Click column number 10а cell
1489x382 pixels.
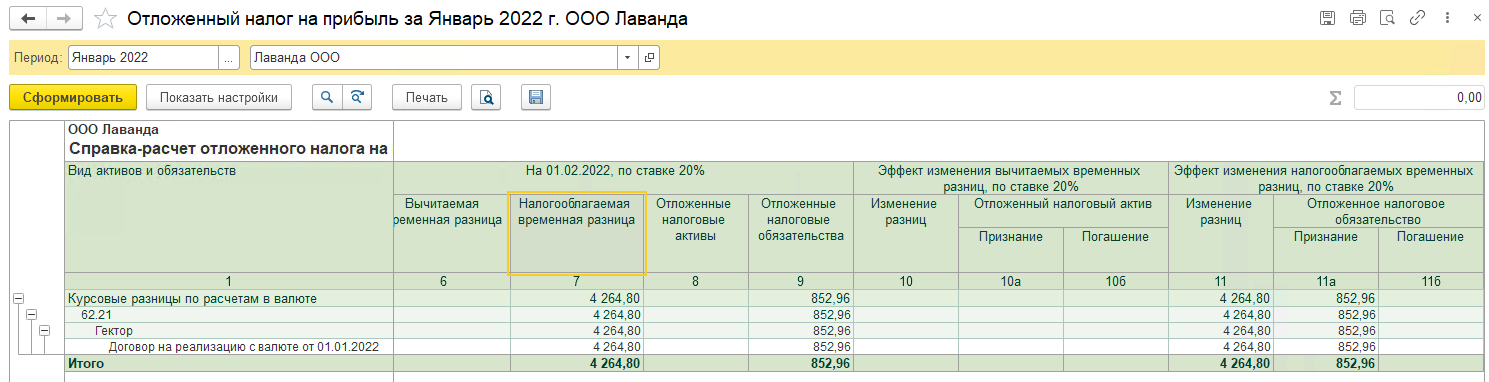coord(1010,282)
